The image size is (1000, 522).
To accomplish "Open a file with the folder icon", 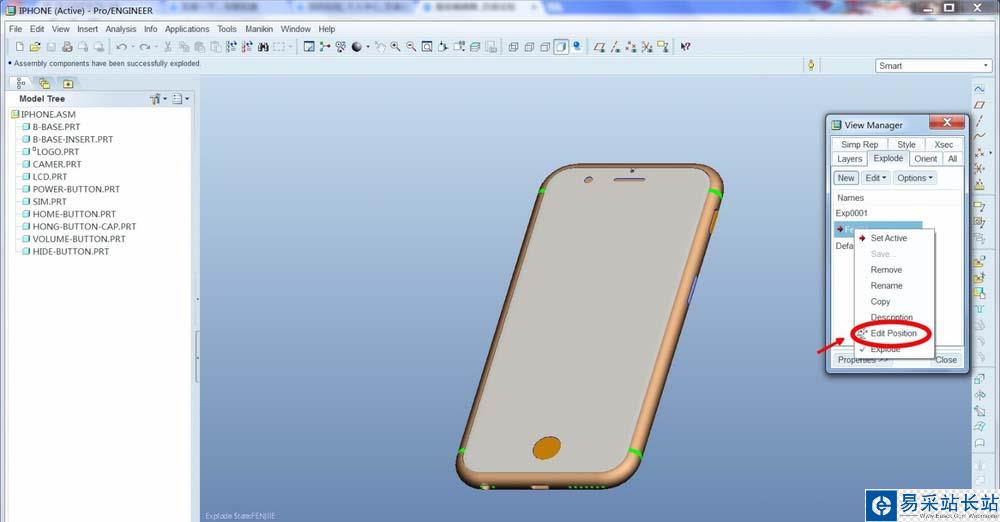I will [34, 47].
